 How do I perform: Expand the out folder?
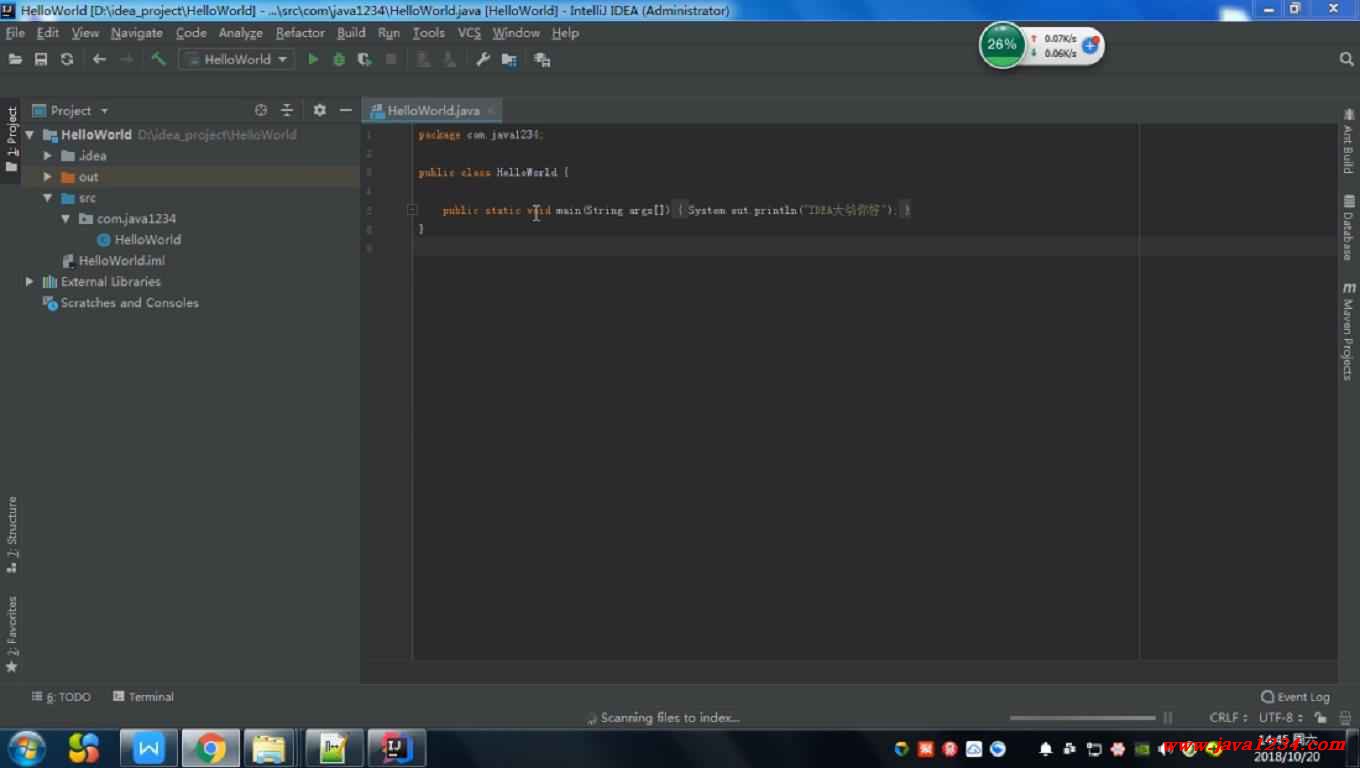[x=47, y=176]
